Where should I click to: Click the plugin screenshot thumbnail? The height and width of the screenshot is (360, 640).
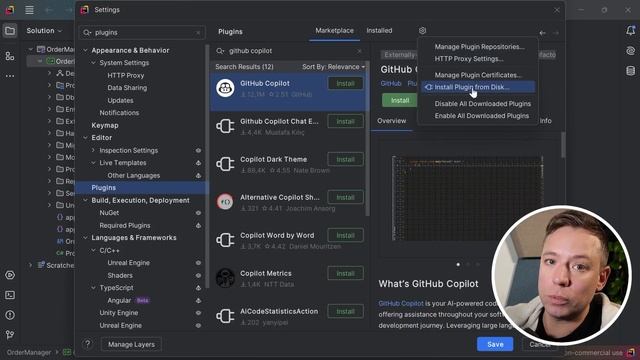[x=467, y=198]
